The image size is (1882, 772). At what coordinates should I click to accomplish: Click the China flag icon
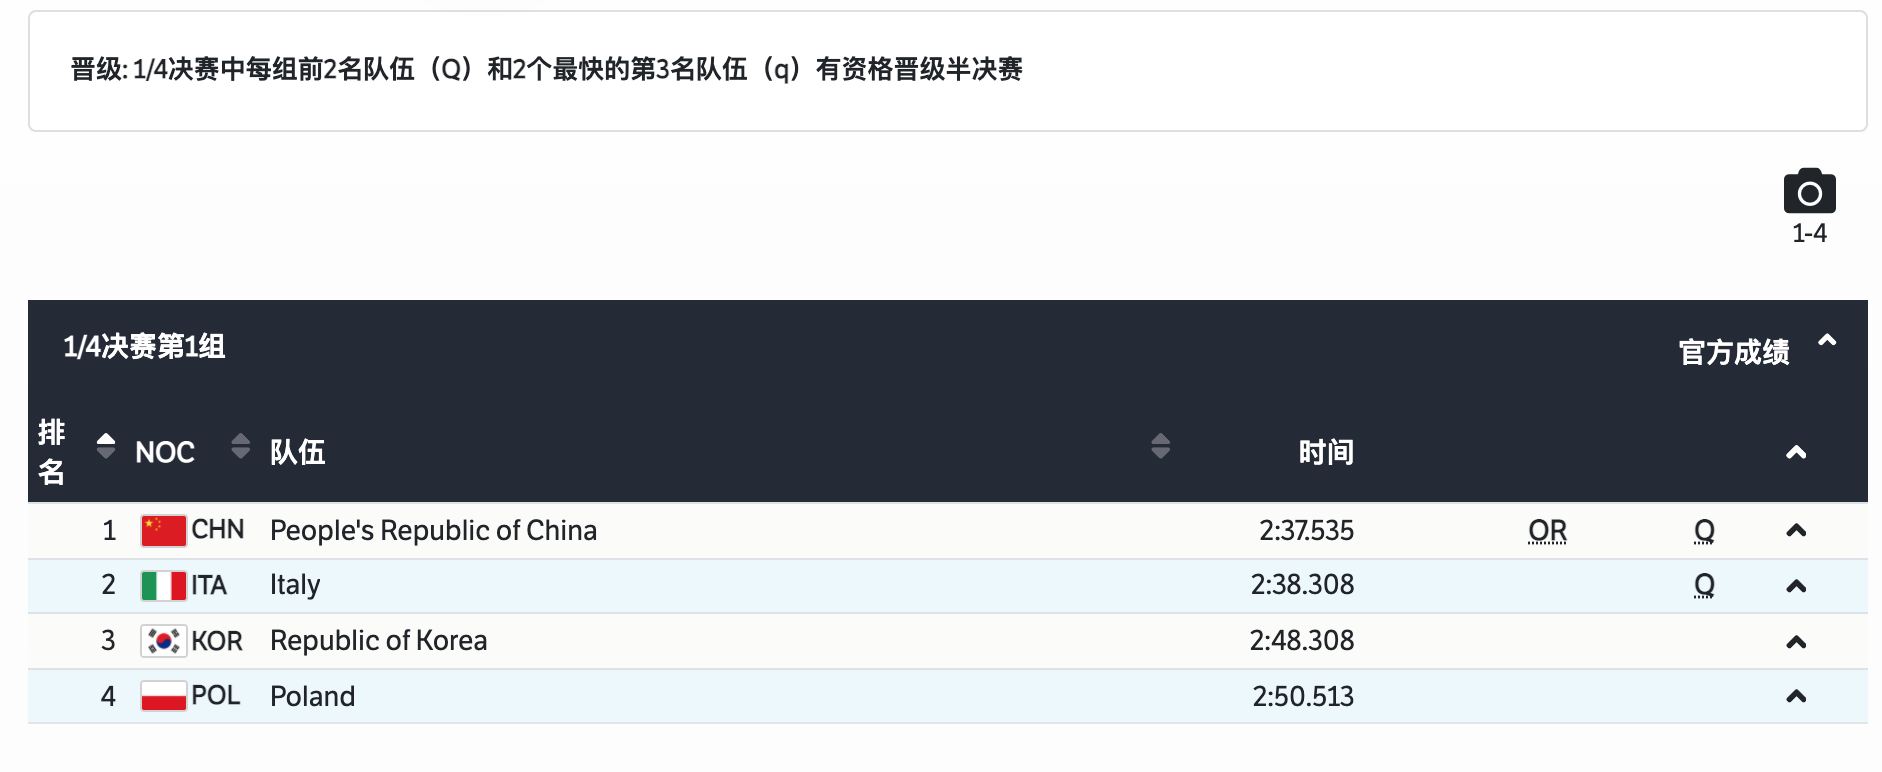[163, 530]
